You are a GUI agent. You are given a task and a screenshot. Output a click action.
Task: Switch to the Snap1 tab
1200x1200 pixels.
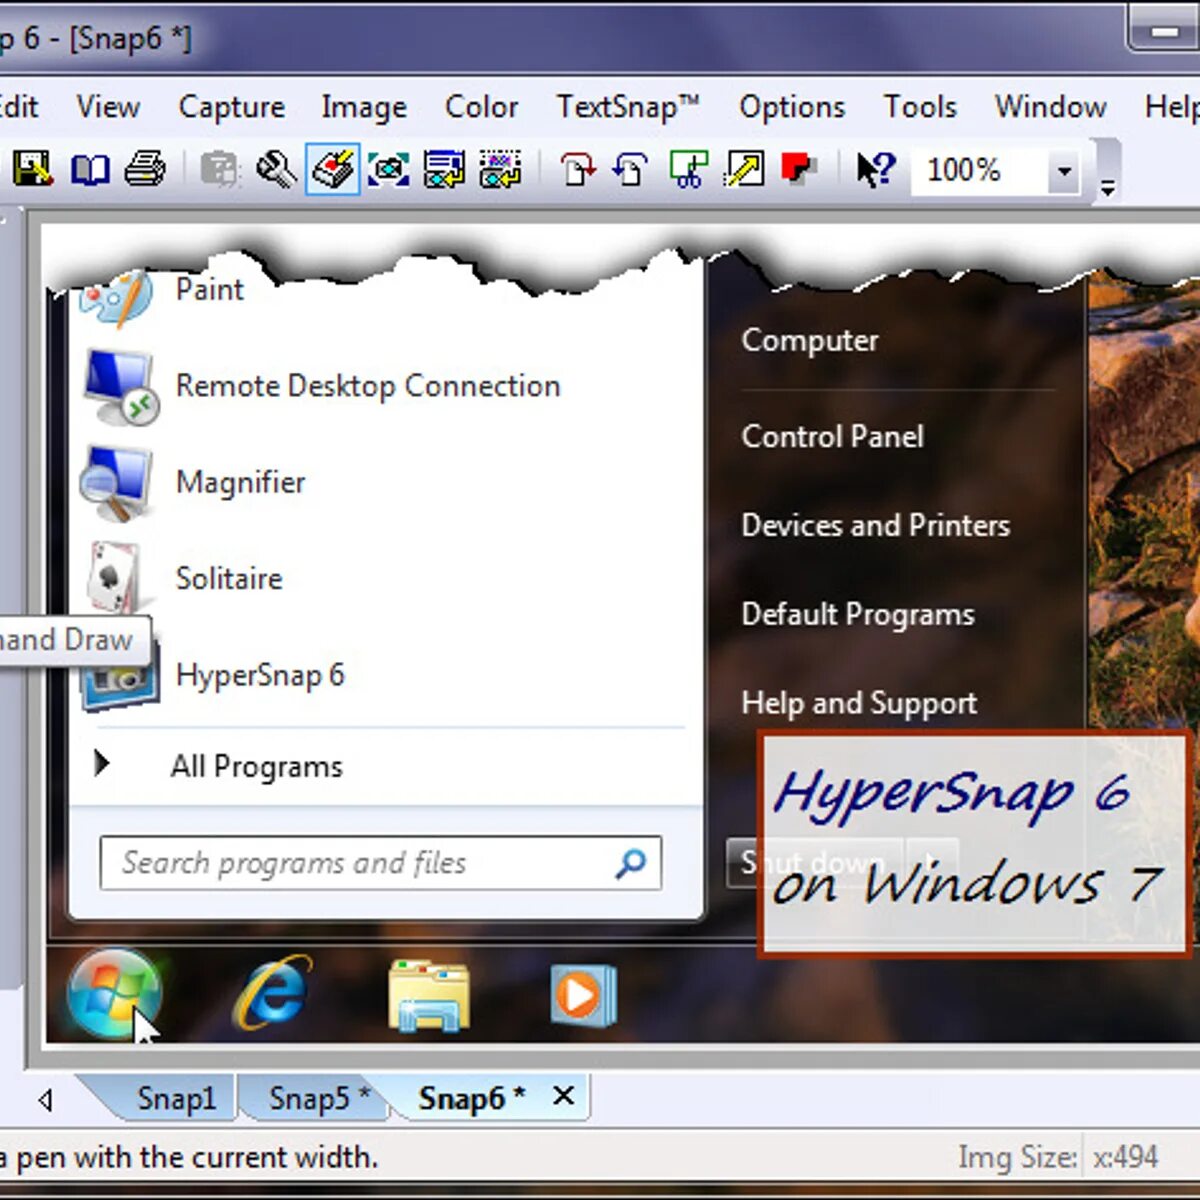click(x=176, y=1098)
